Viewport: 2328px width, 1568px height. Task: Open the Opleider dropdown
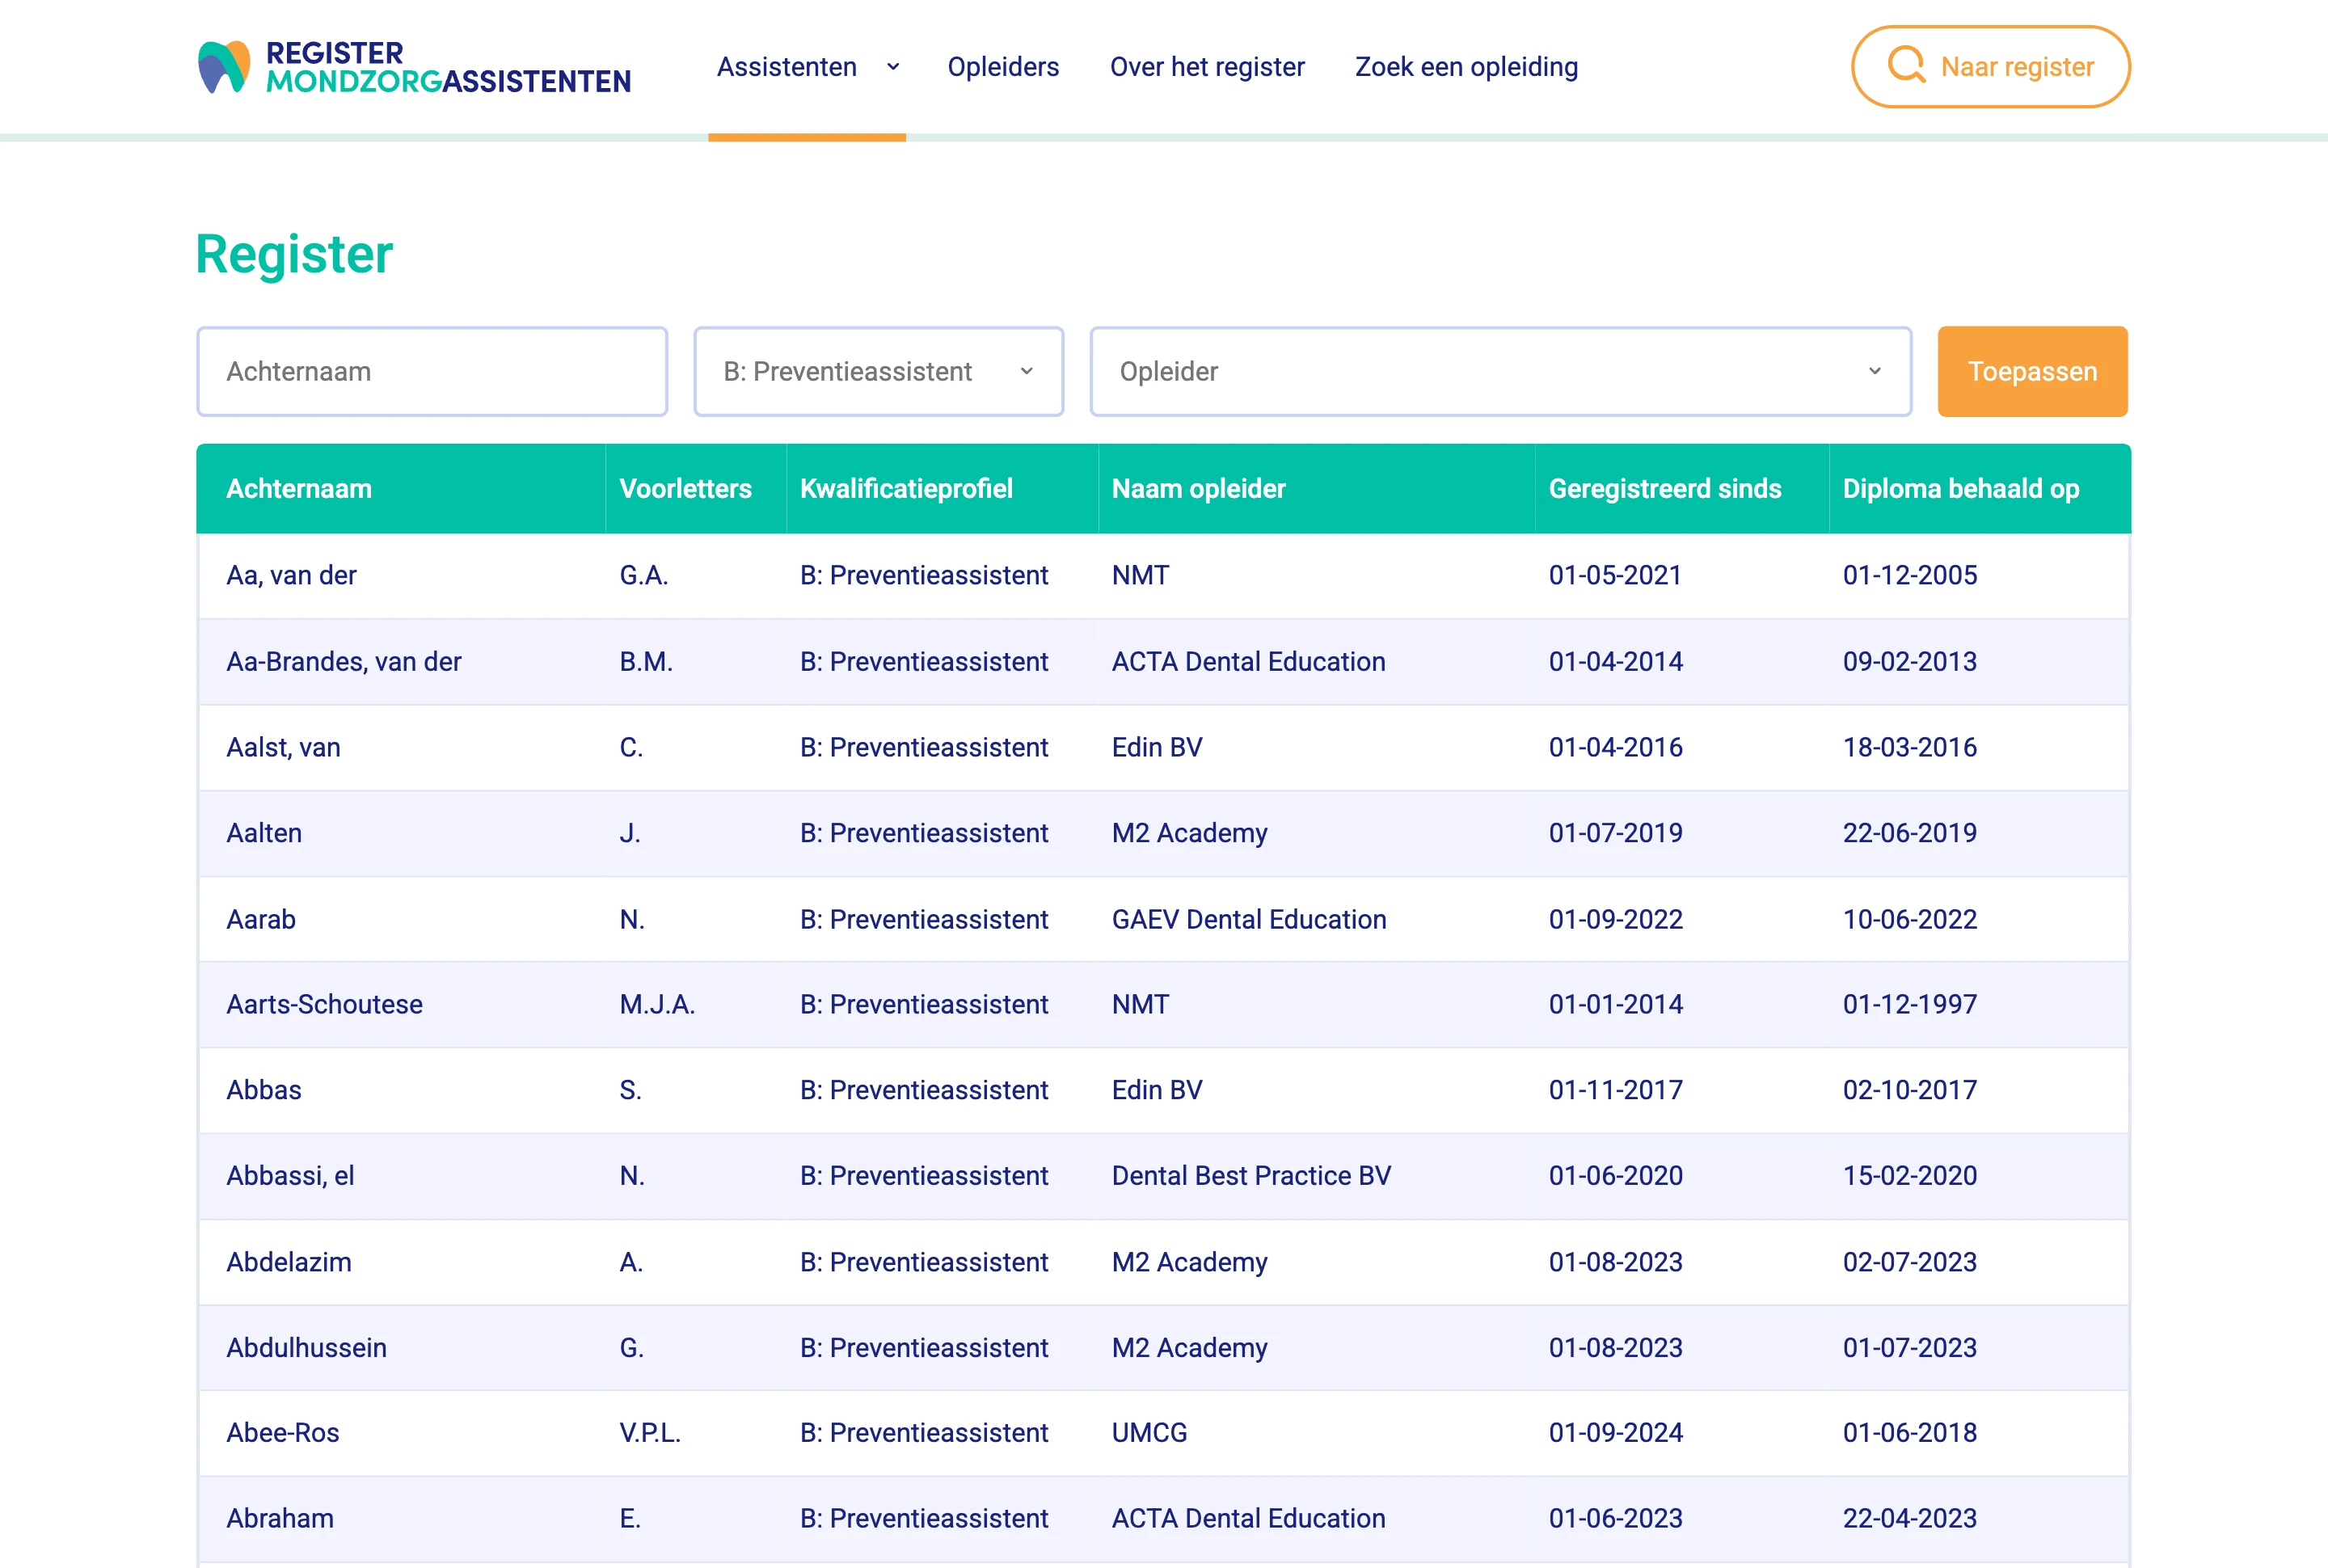(x=1500, y=371)
